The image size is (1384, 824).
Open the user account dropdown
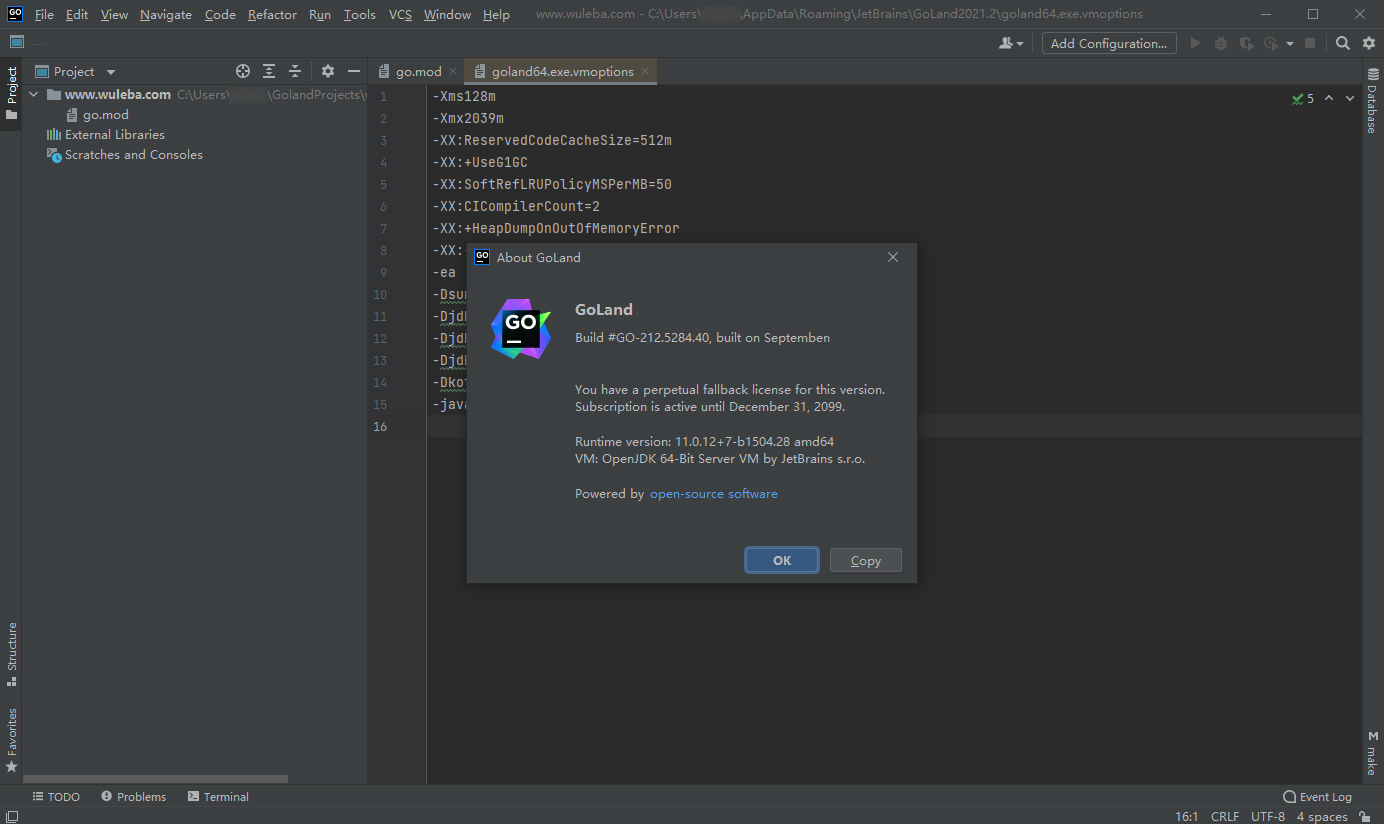point(1011,43)
